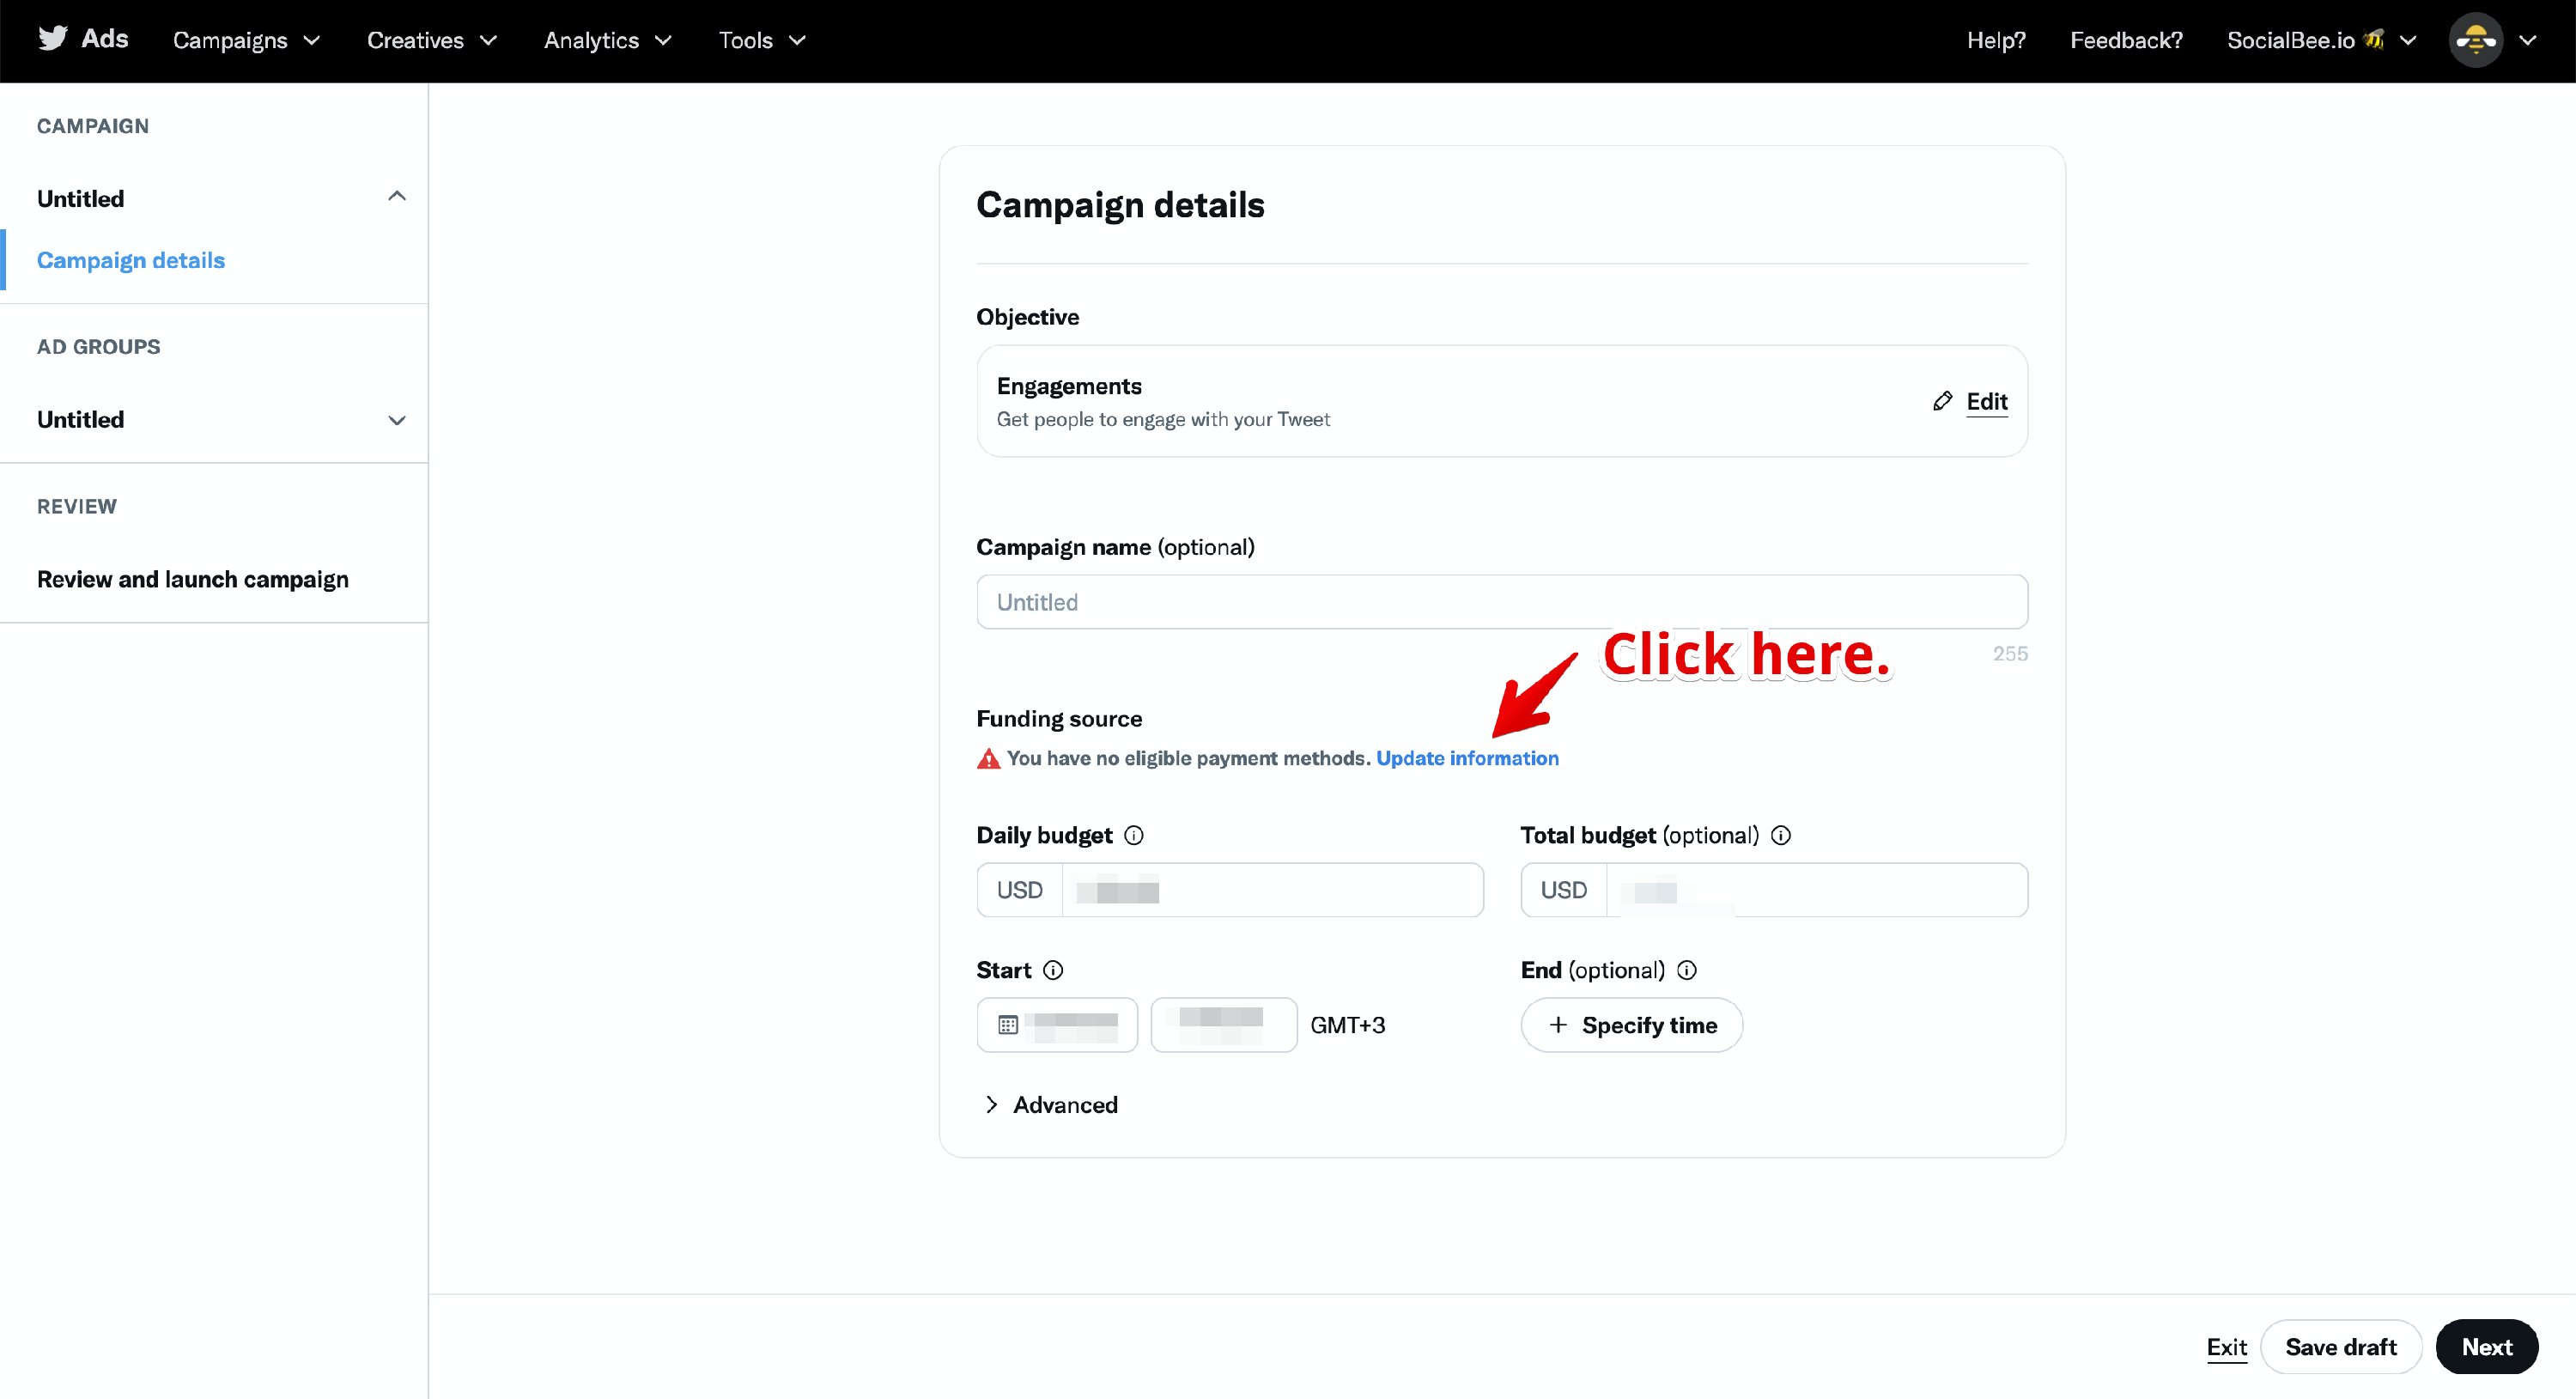
Task: Click the start time field
Action: tap(1224, 1025)
